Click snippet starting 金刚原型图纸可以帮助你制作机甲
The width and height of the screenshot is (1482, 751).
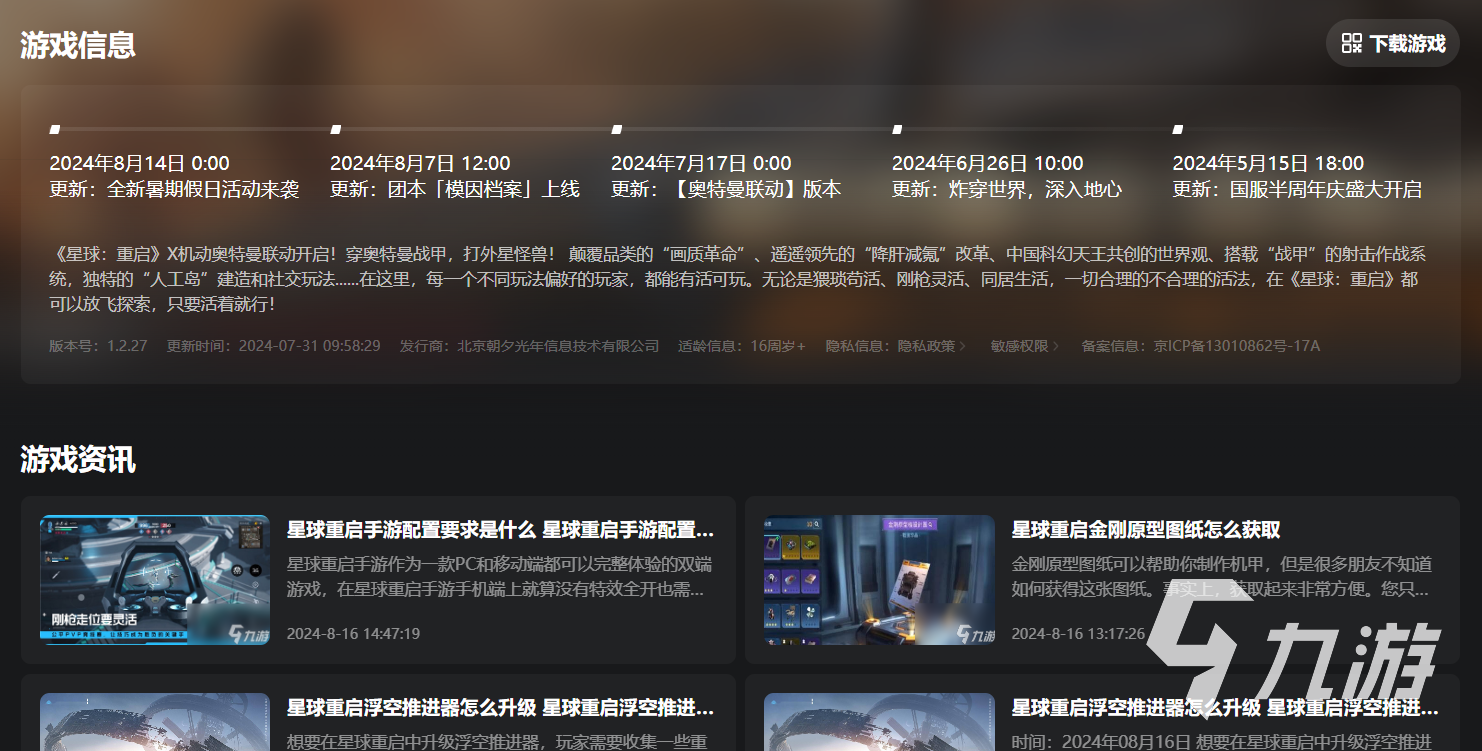point(1223,577)
